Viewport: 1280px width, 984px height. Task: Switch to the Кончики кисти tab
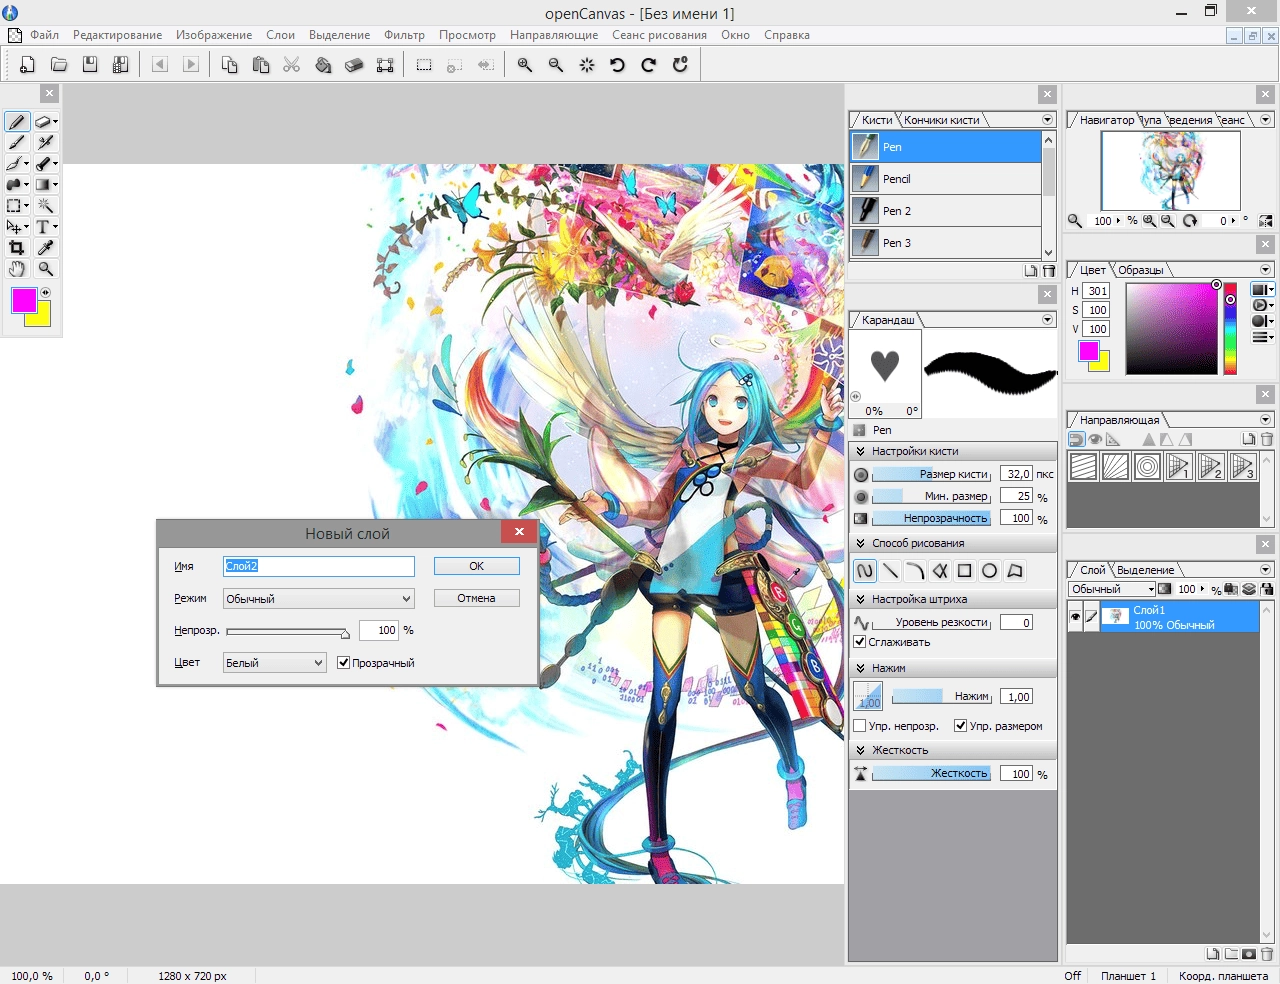point(941,120)
